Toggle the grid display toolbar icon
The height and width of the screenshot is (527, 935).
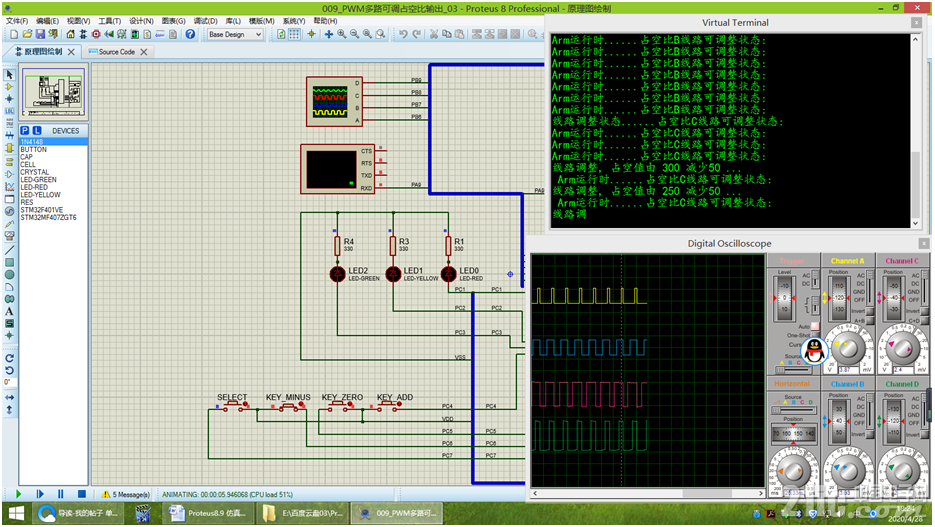click(295, 35)
